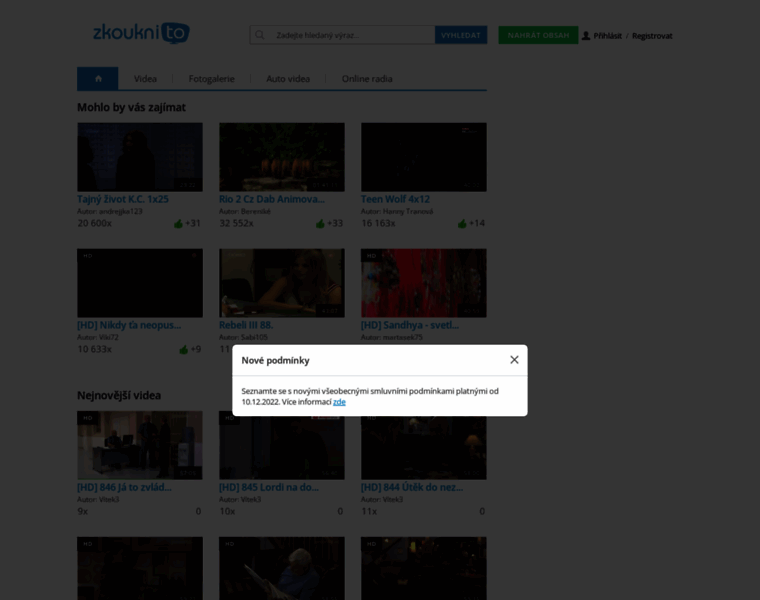Click thumbs-up icon next to +14
Image resolution: width=760 pixels, height=600 pixels.
(x=462, y=223)
